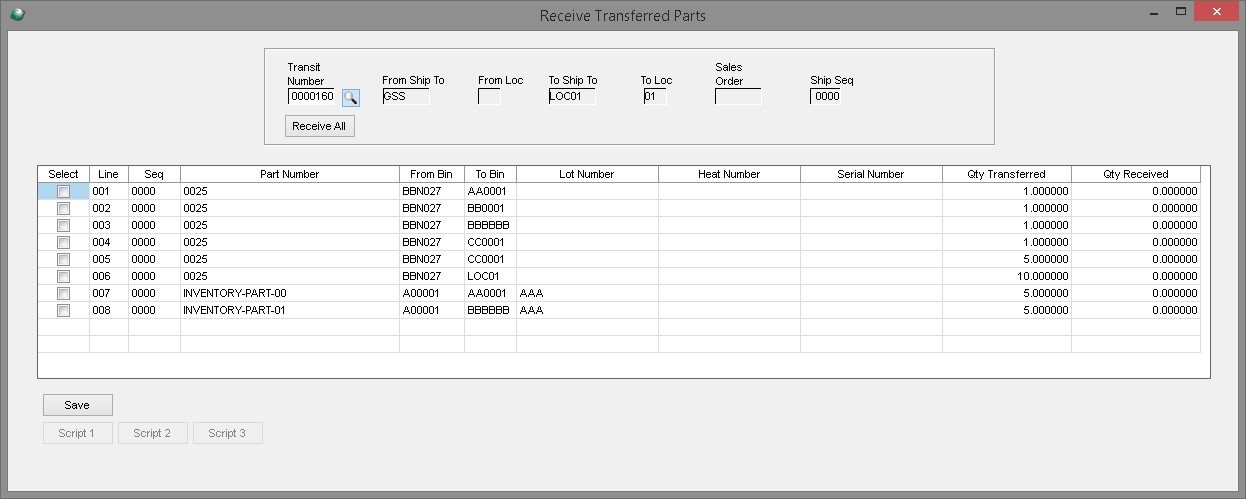
Task: Click the Script 2 button
Action: pyautogui.click(x=152, y=433)
